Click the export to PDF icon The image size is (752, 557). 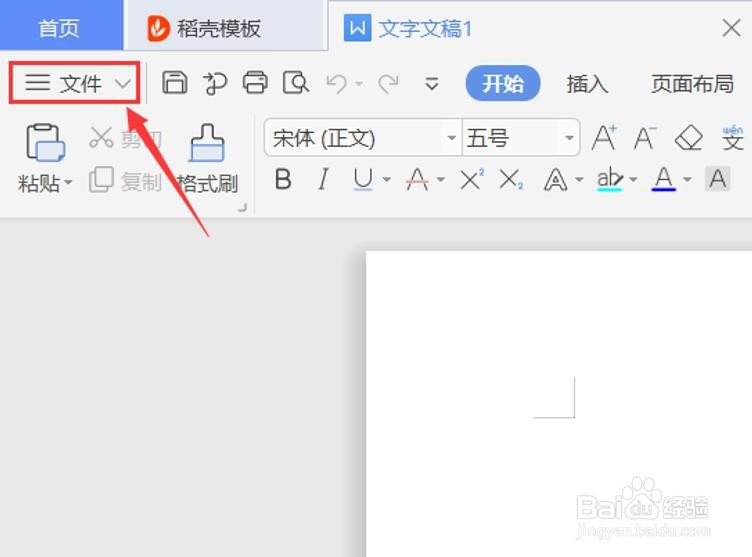215,83
